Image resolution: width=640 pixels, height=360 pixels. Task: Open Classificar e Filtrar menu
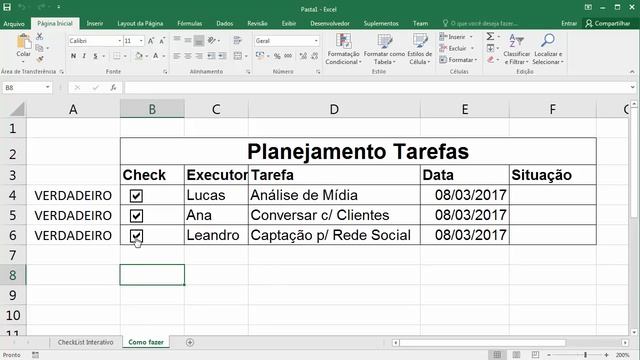[516, 49]
